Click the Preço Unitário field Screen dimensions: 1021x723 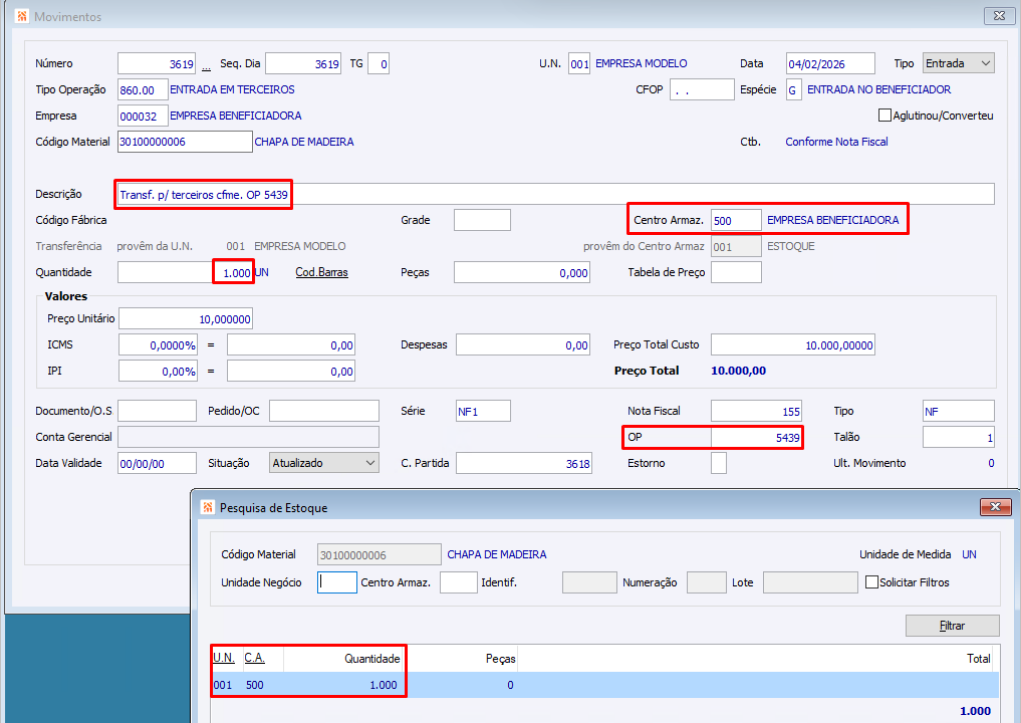186,319
